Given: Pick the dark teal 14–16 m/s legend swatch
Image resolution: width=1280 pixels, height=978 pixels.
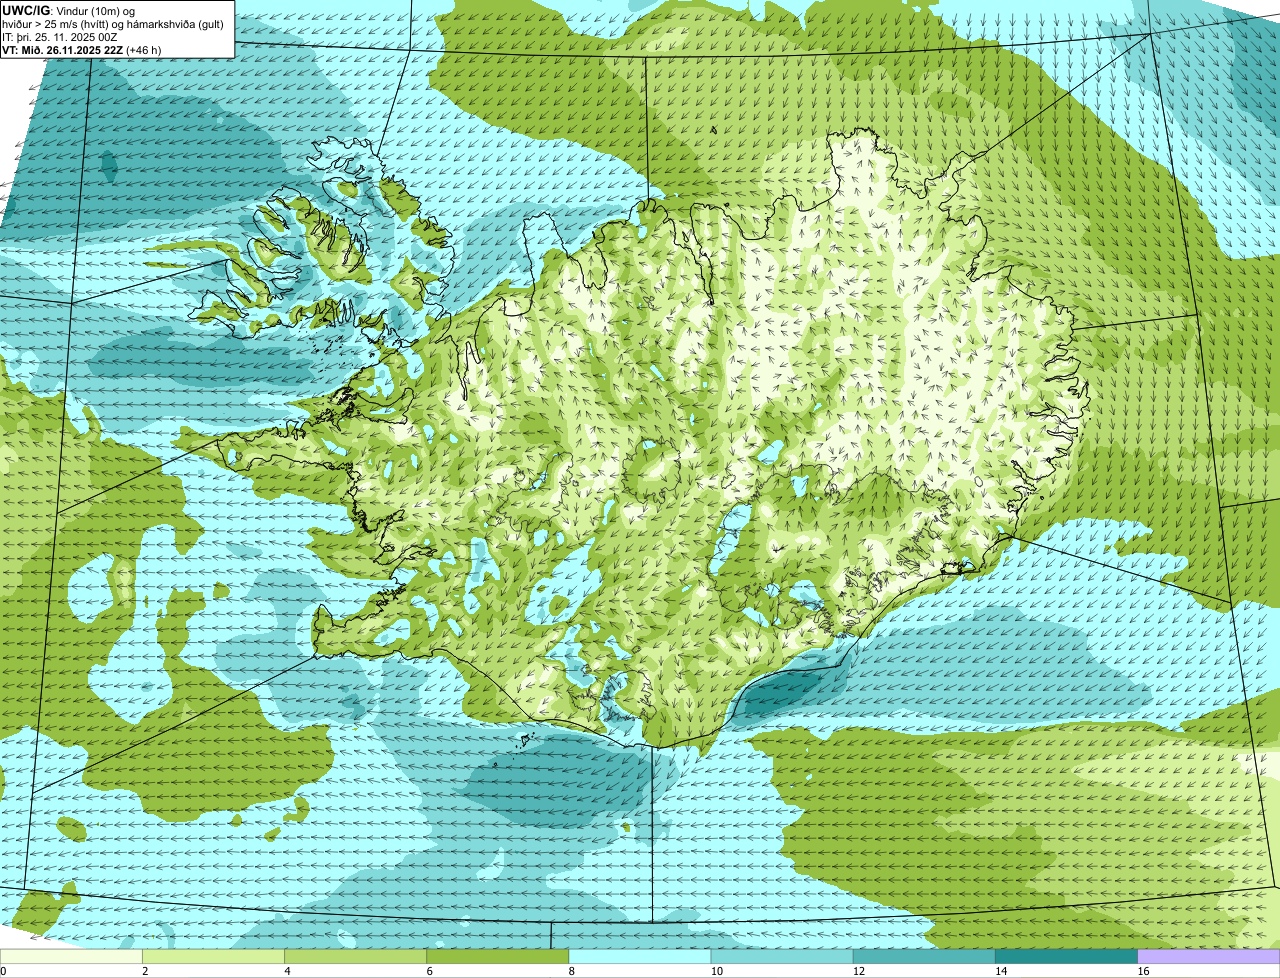Looking at the screenshot, I should [x=1066, y=957].
